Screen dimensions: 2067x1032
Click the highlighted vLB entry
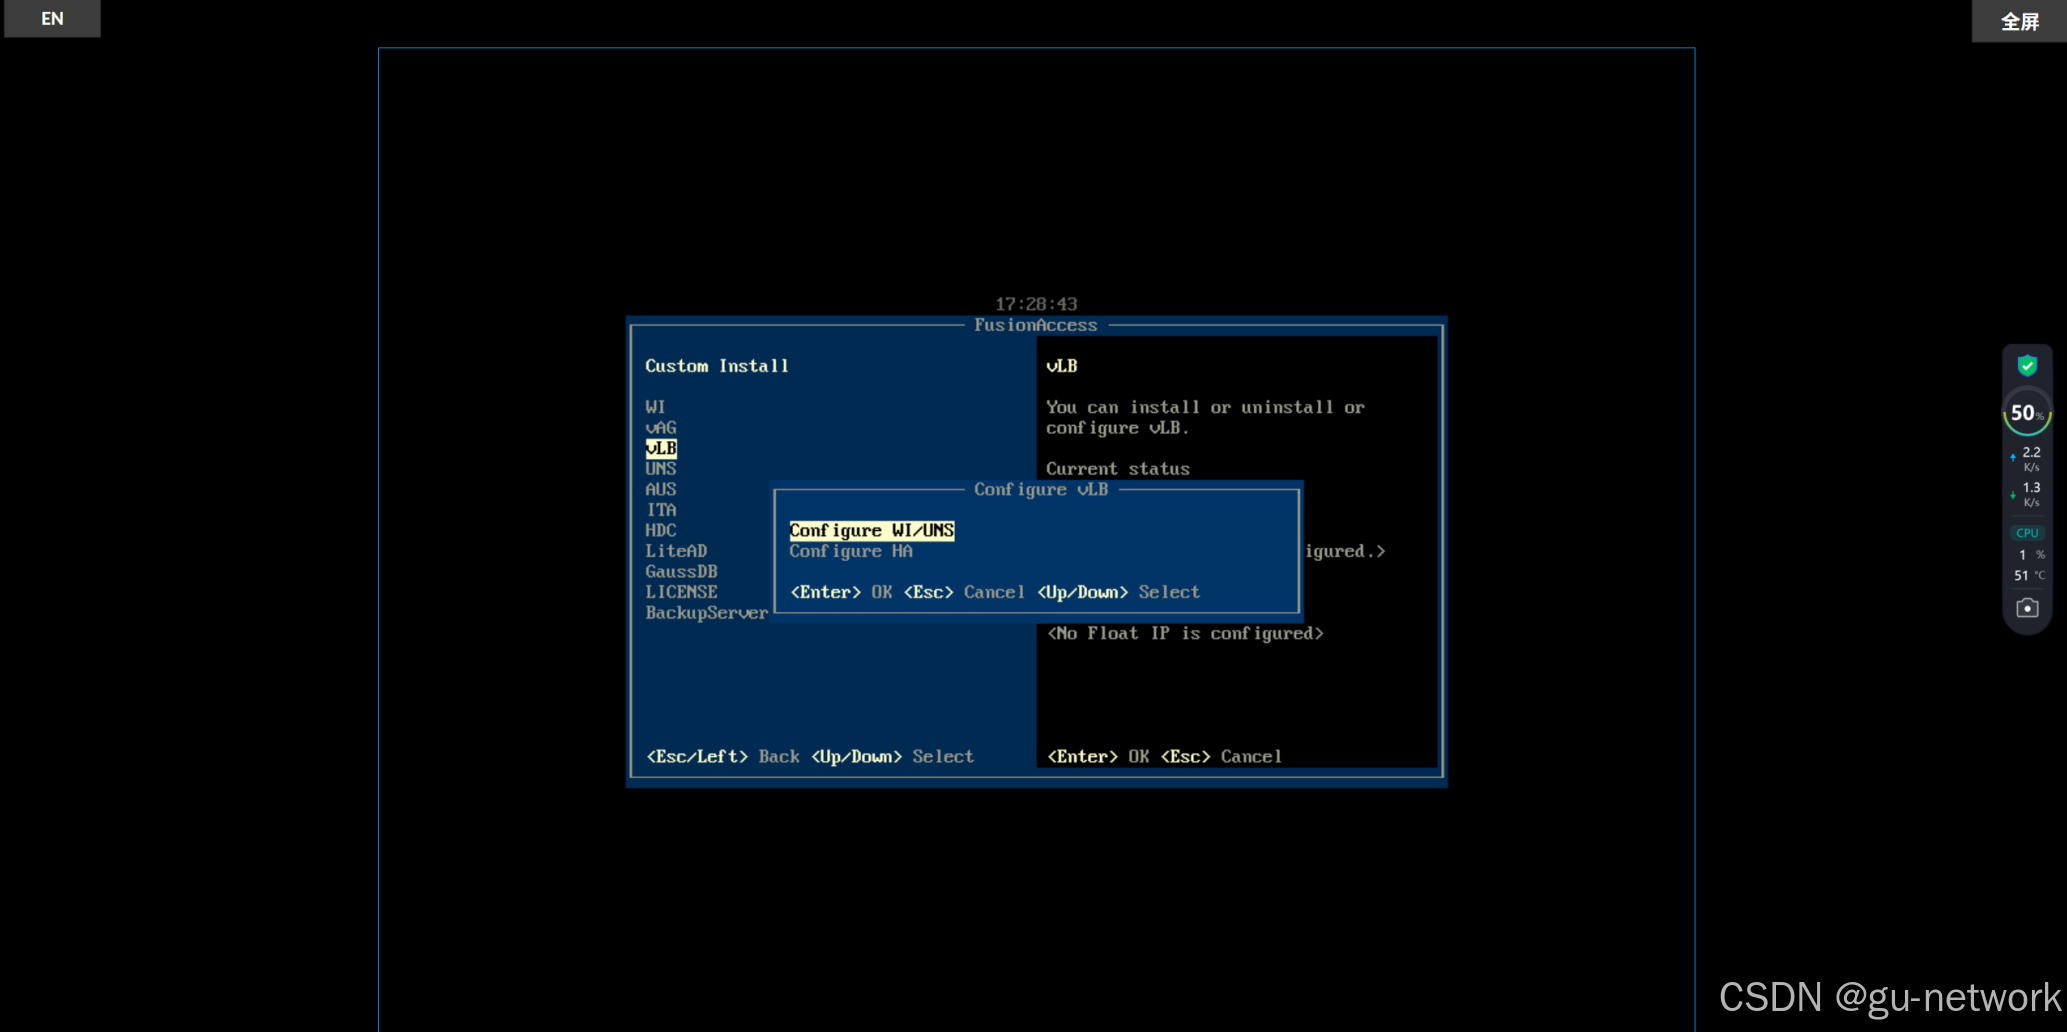pyautogui.click(x=661, y=448)
